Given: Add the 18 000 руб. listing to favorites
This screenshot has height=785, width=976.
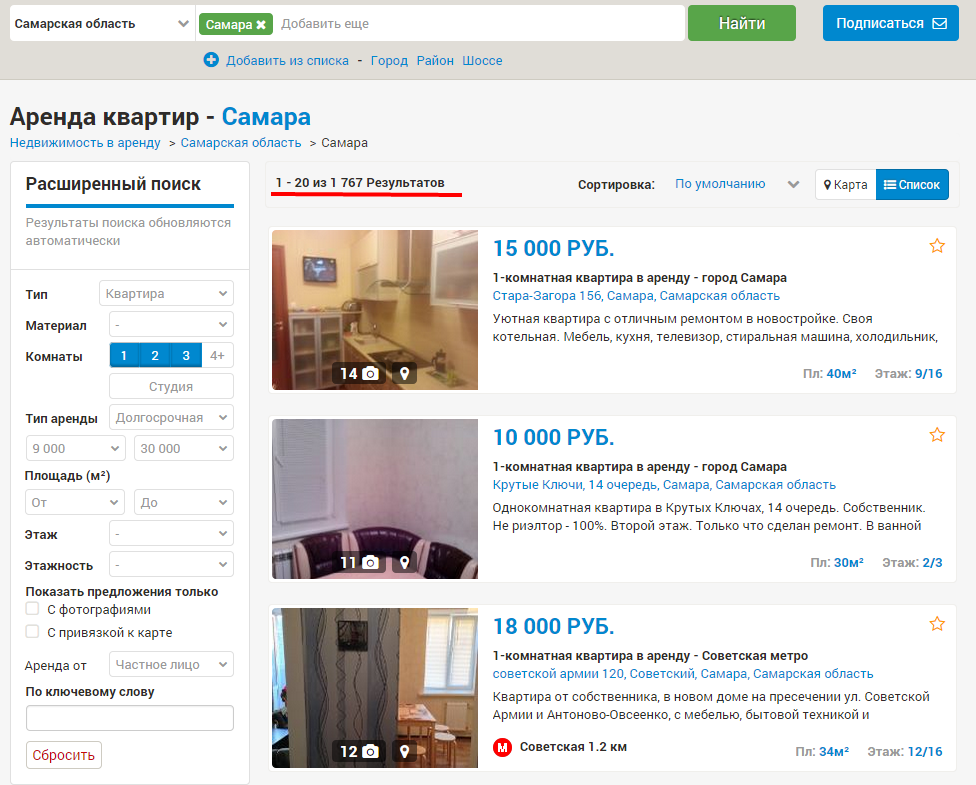Looking at the screenshot, I should [937, 624].
